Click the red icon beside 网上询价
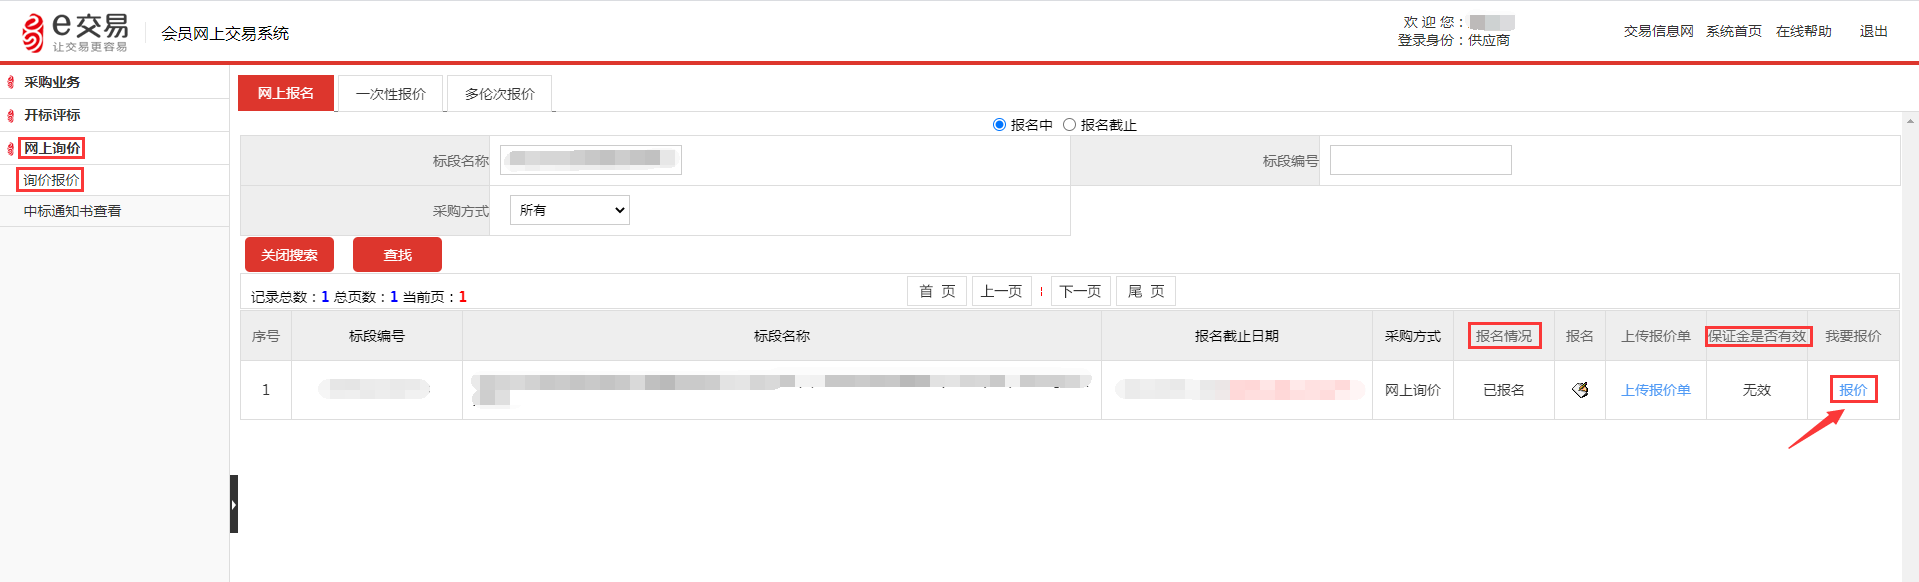 coord(11,148)
